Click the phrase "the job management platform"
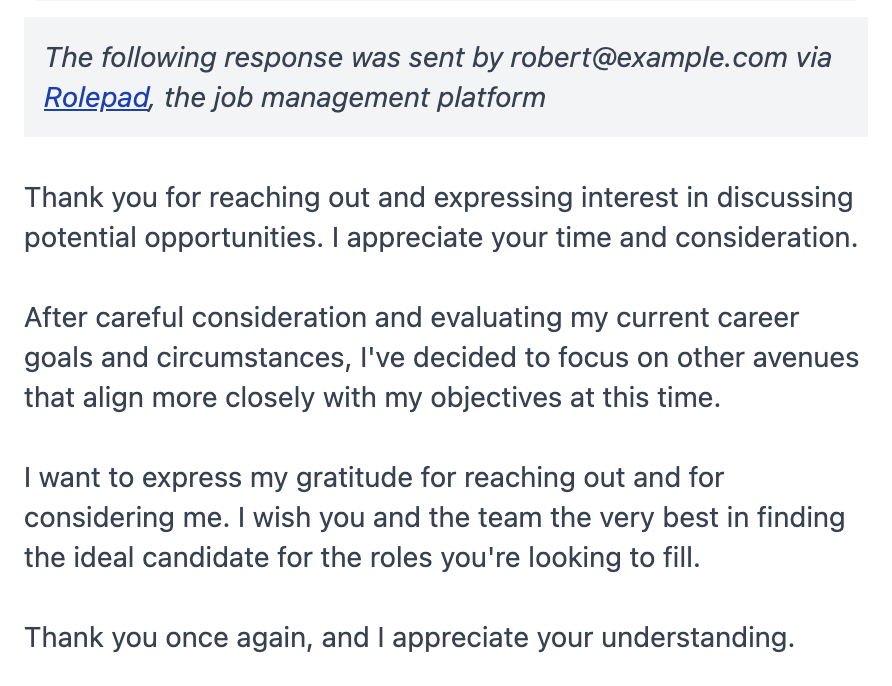The width and height of the screenshot is (892, 686). click(355, 98)
